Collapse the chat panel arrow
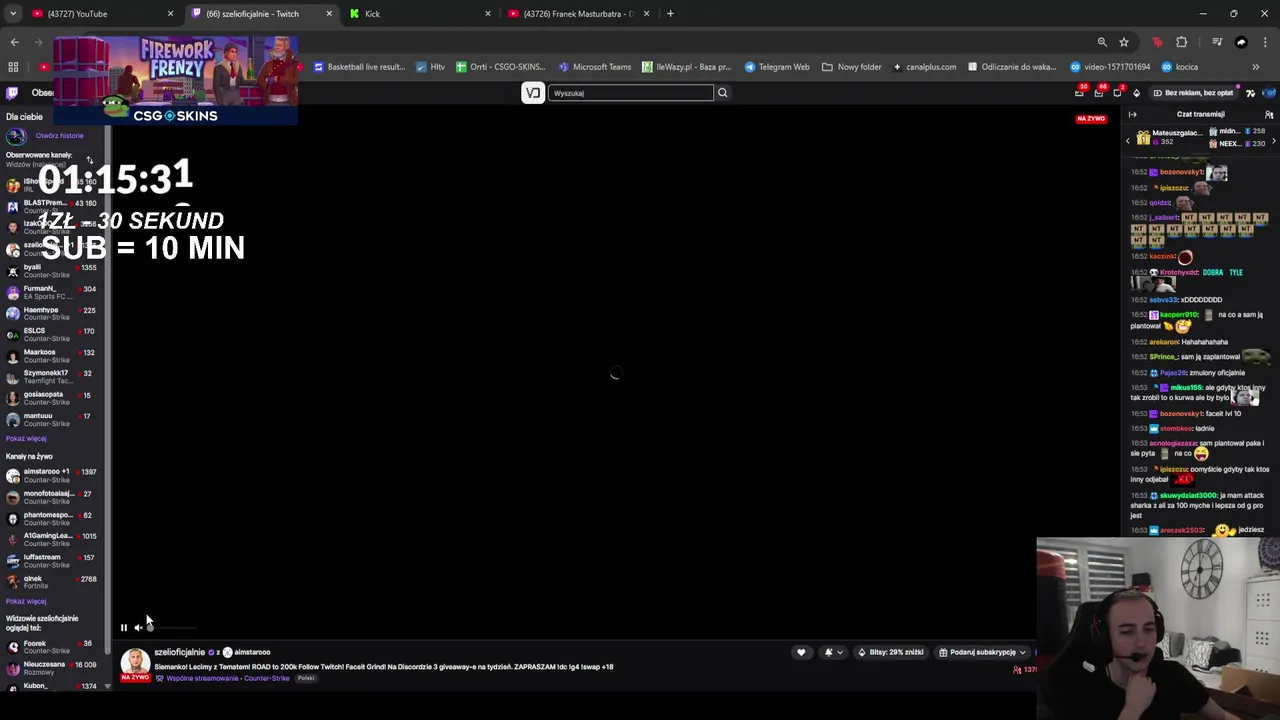1280x720 pixels. (x=1133, y=114)
